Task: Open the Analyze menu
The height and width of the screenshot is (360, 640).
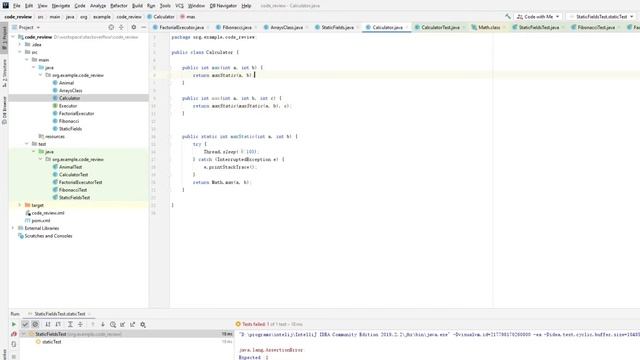Action: click(98, 6)
